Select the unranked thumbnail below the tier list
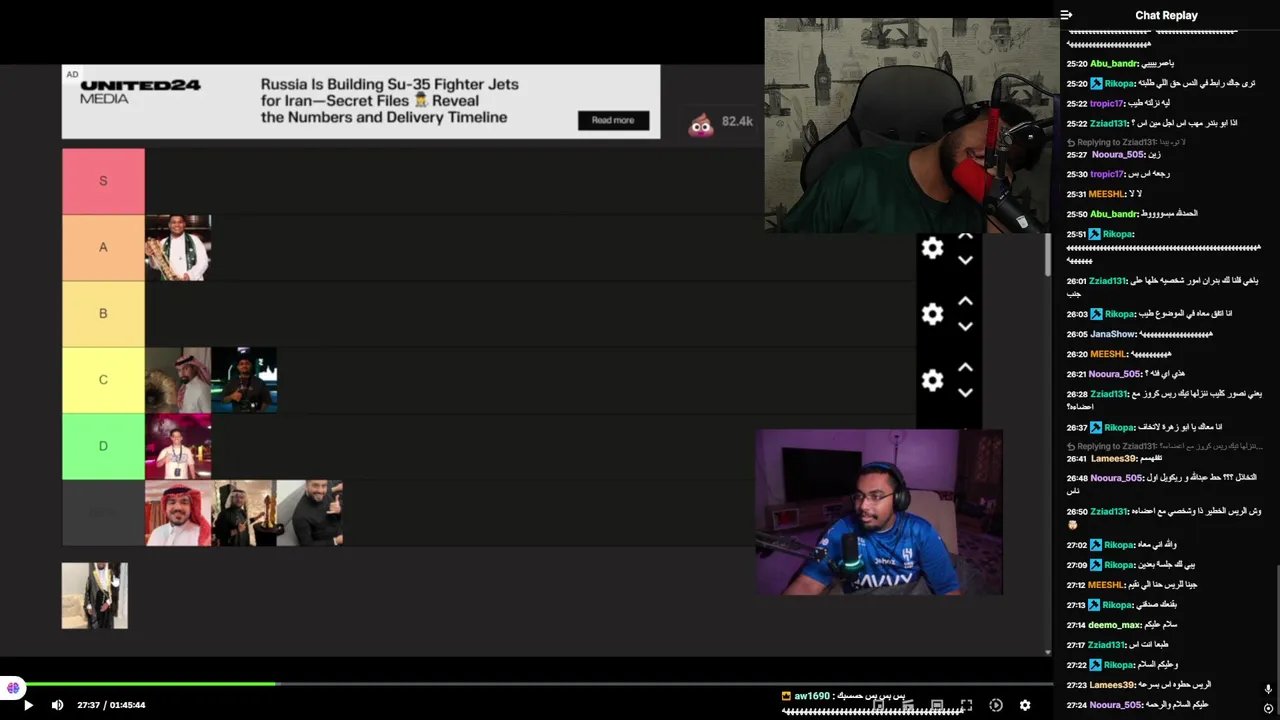1280x720 pixels. (x=95, y=596)
